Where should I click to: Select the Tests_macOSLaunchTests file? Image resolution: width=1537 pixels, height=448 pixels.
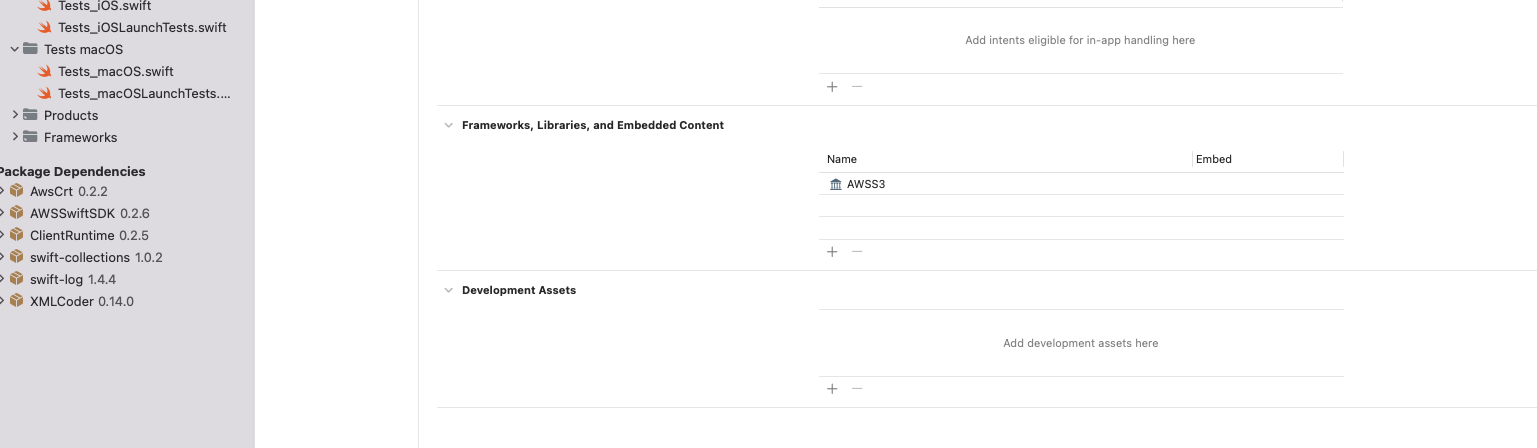coord(144,93)
